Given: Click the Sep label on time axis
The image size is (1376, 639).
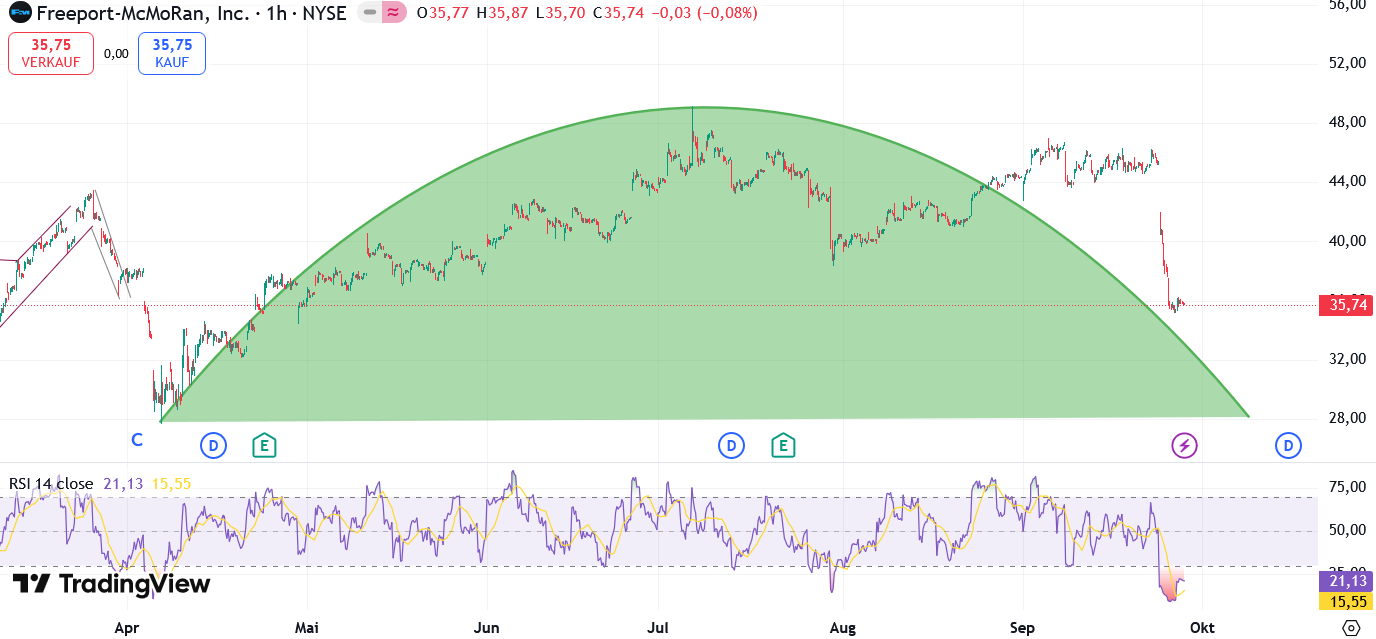Looking at the screenshot, I should (1024, 628).
